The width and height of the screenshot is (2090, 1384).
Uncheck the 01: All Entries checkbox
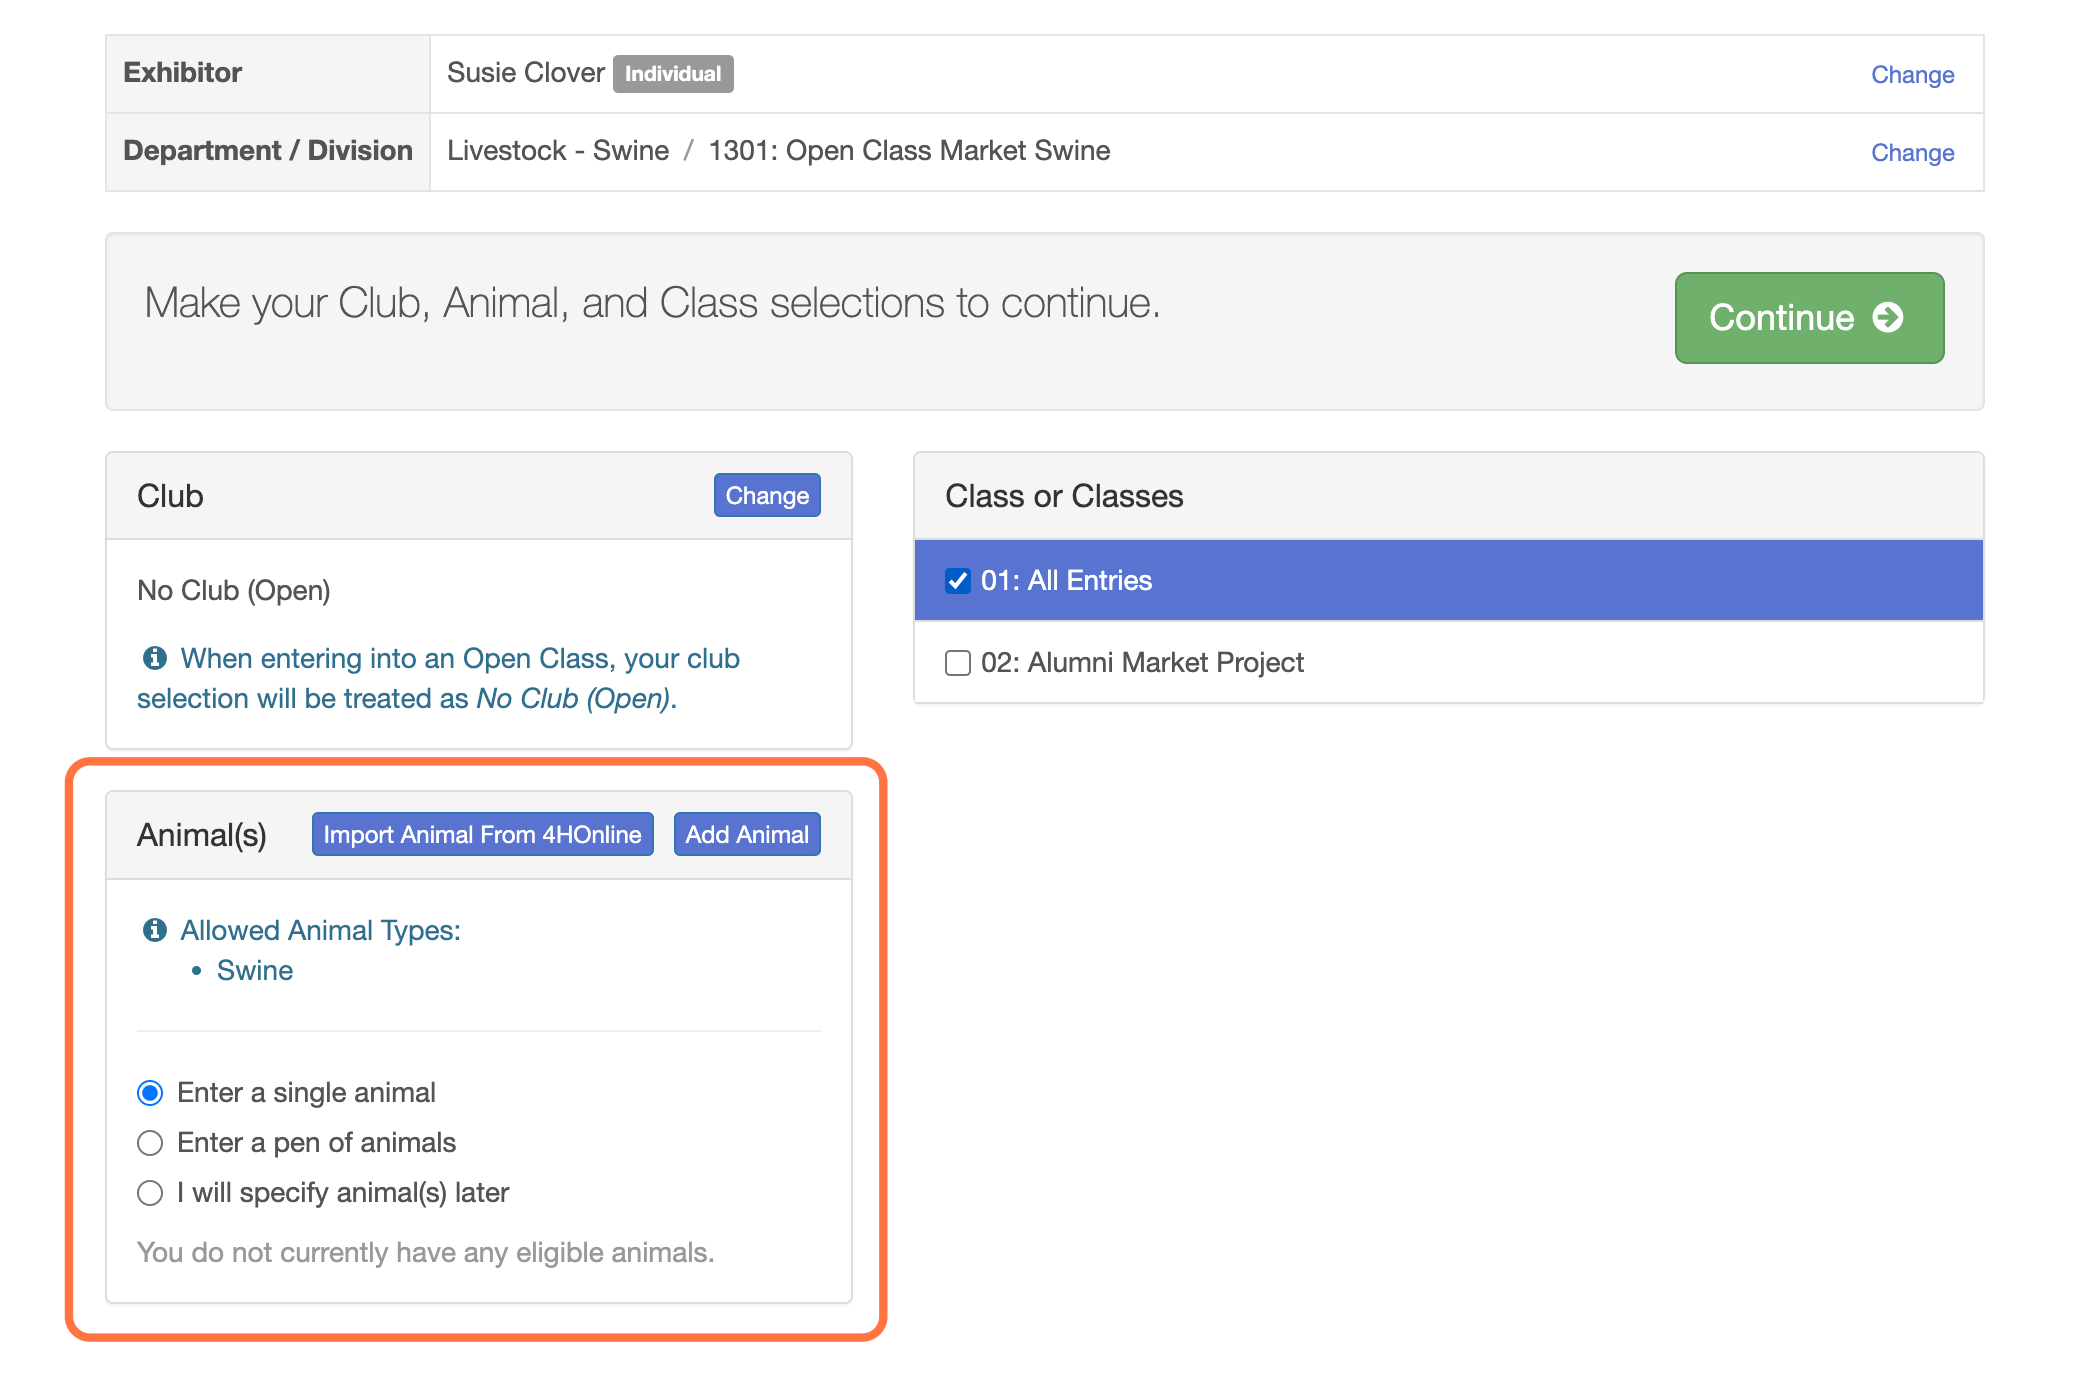(x=958, y=581)
